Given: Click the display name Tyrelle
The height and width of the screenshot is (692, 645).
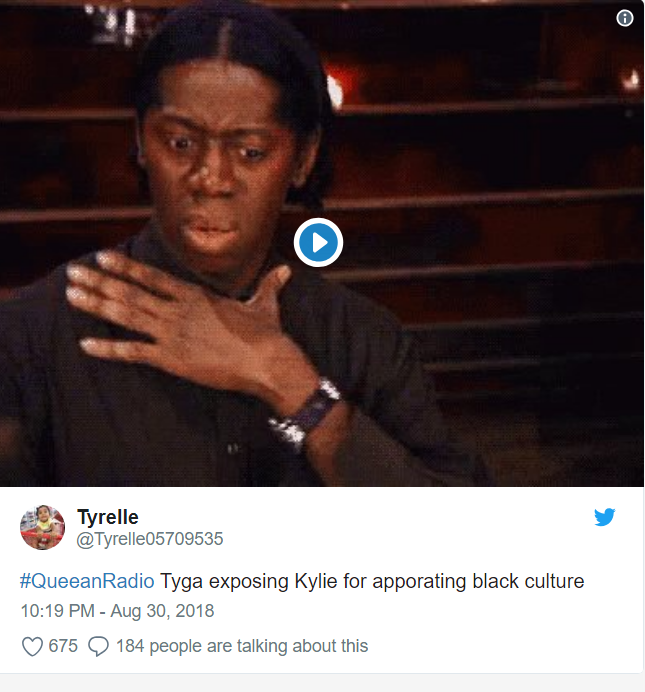Looking at the screenshot, I should pyautogui.click(x=108, y=517).
